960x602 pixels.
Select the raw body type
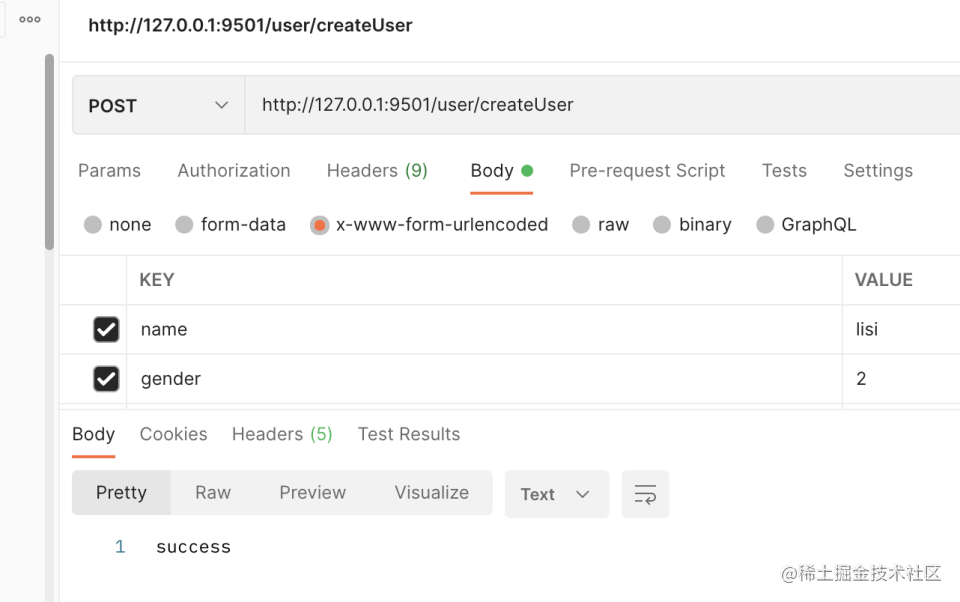coord(581,225)
